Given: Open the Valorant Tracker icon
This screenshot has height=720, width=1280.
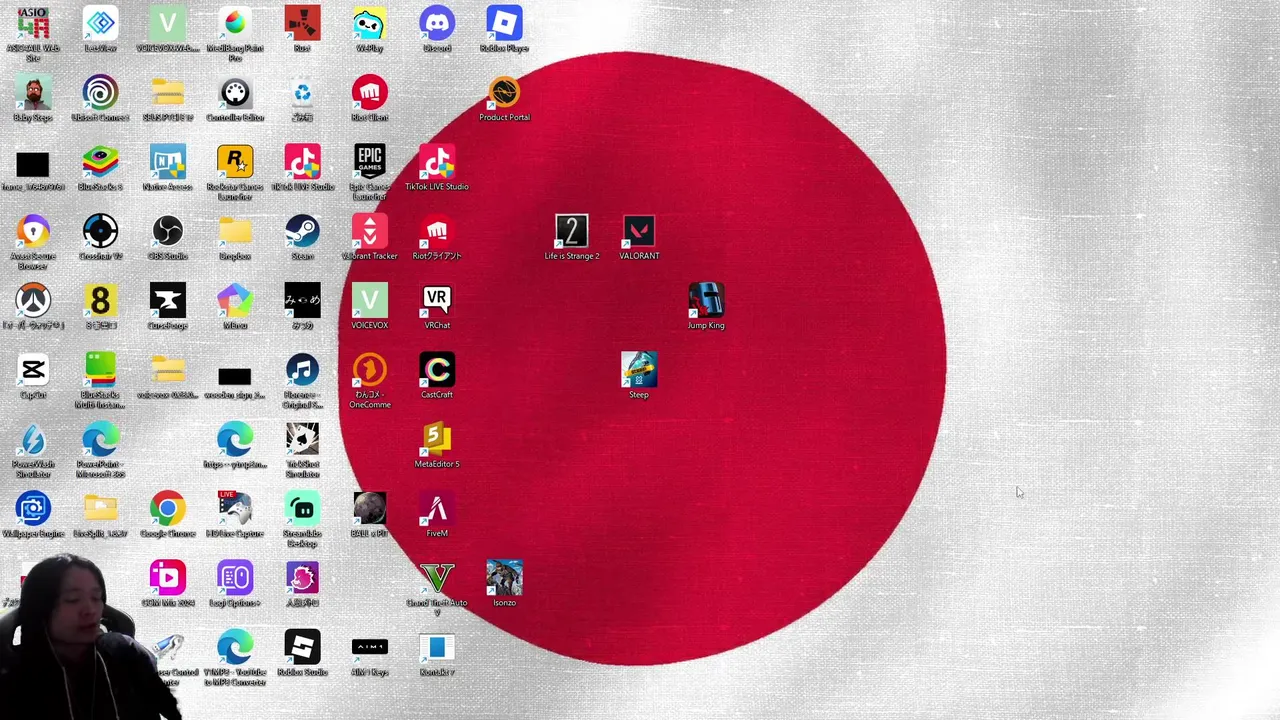Looking at the screenshot, I should [x=370, y=232].
